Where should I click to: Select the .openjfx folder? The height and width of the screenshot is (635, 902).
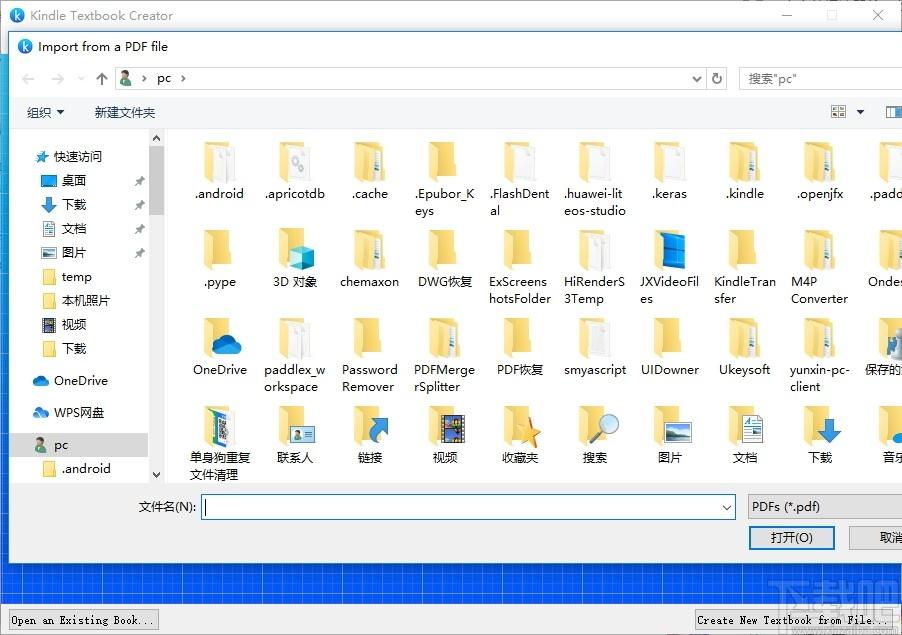click(x=820, y=171)
